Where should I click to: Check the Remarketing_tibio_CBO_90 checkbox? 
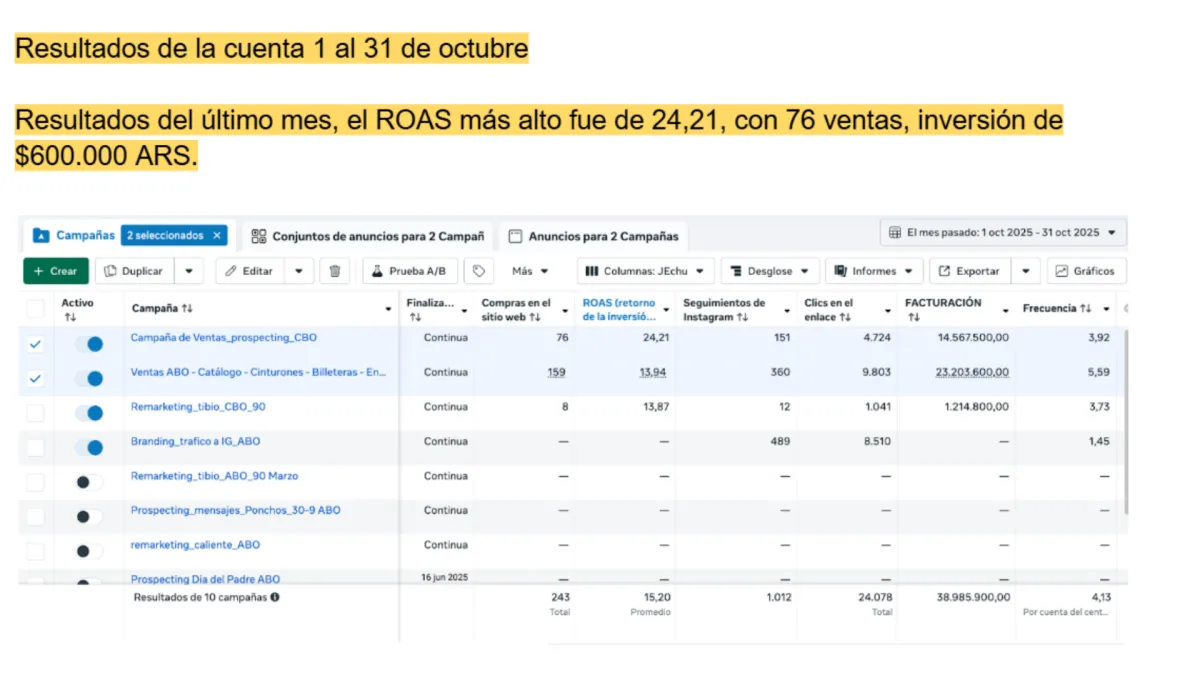point(36,413)
